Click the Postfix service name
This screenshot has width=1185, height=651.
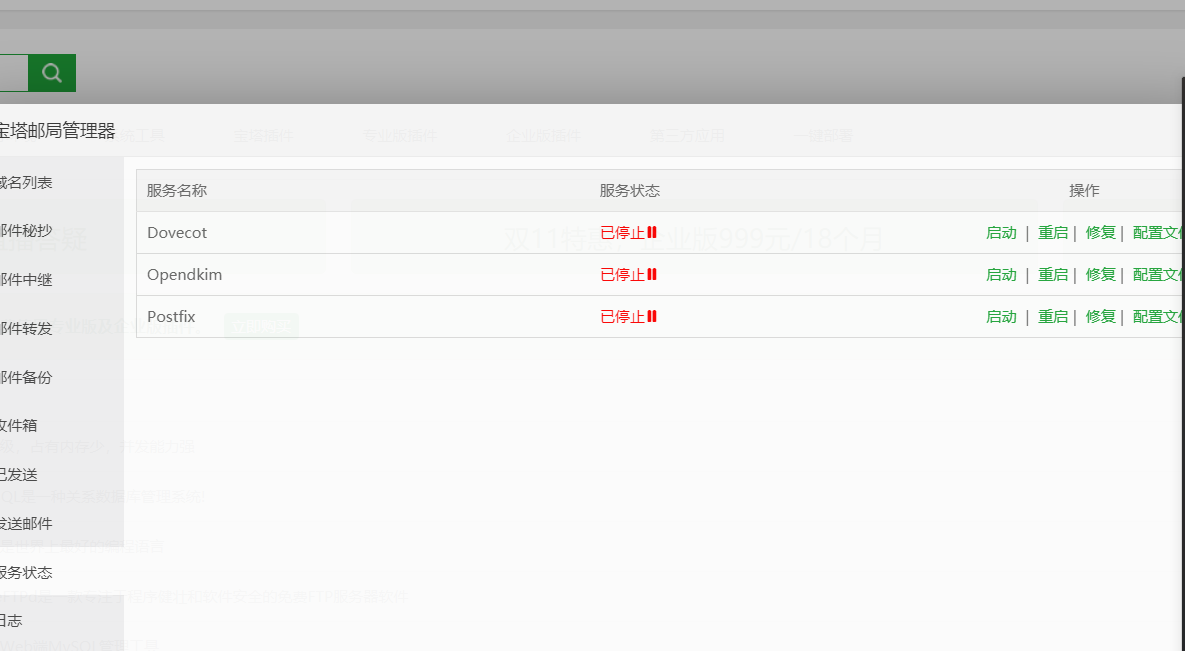[171, 317]
